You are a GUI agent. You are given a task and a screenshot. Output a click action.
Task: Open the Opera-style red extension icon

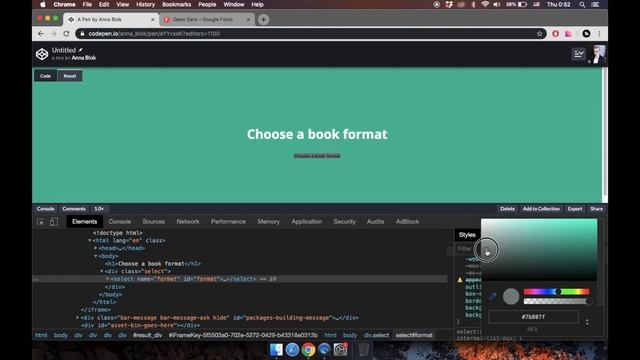coord(556,34)
